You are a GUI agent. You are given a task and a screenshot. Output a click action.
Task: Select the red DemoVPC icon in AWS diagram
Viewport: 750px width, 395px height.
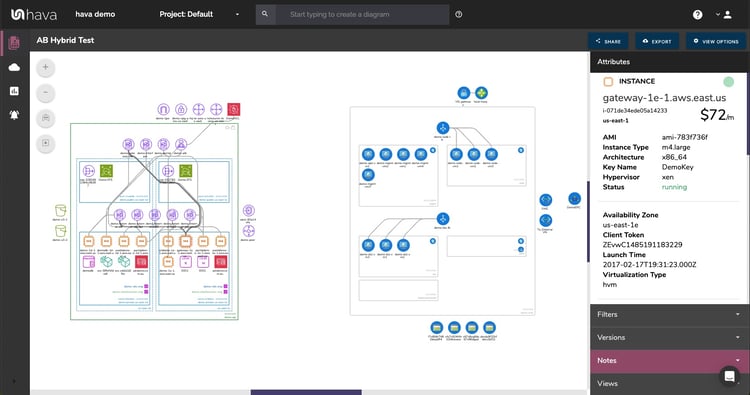(233, 110)
